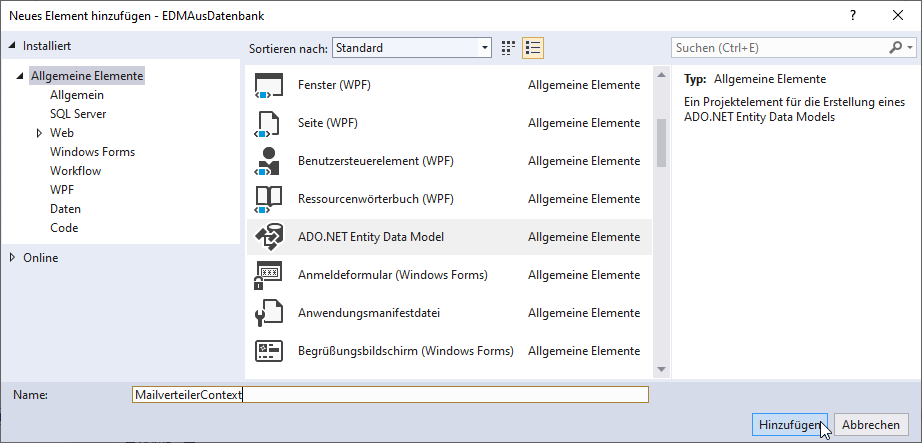Expand the Web tree node arrow
The image size is (922, 443).
40,133
